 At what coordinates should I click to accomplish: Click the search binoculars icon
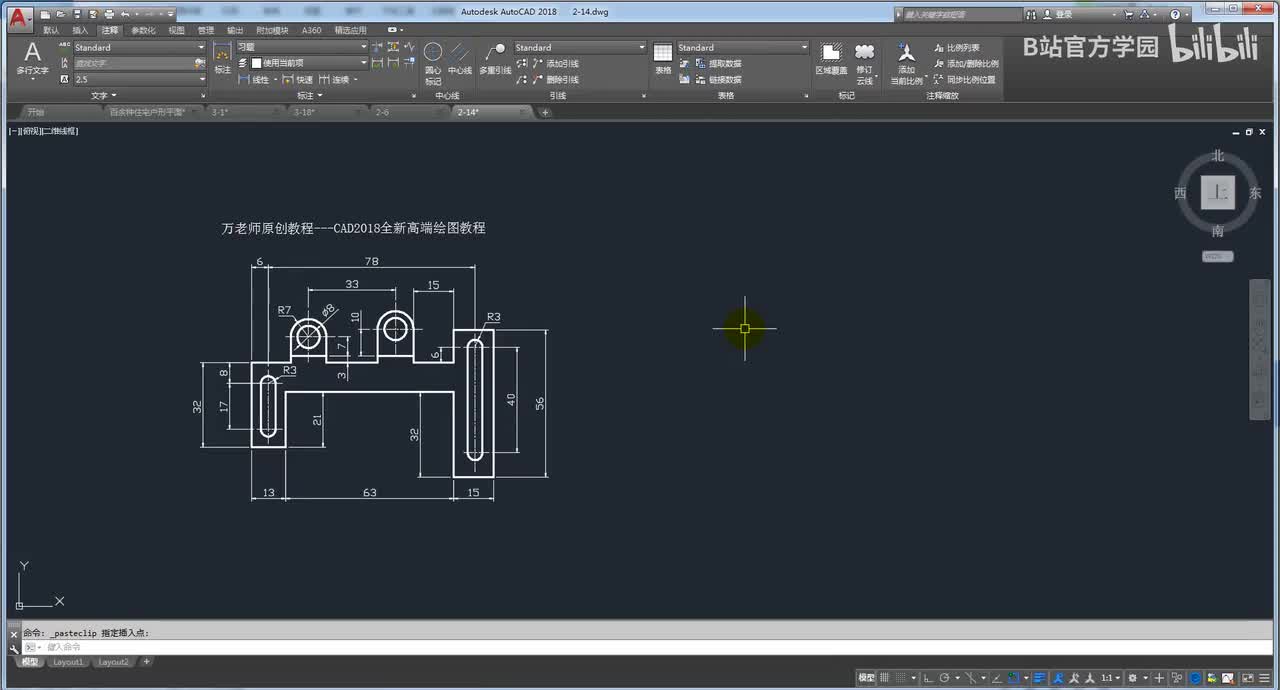pyautogui.click(x=1031, y=15)
